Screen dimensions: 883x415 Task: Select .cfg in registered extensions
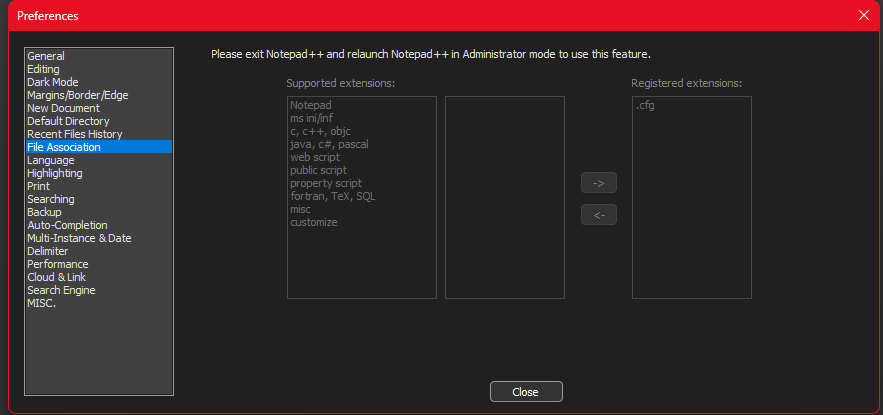(x=692, y=105)
